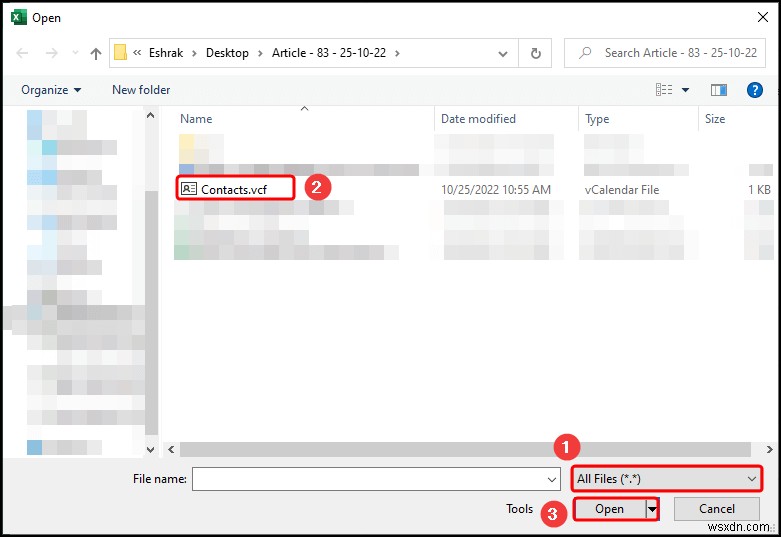Click the folder icon in the address bar
This screenshot has height=537, width=781.
[121, 52]
